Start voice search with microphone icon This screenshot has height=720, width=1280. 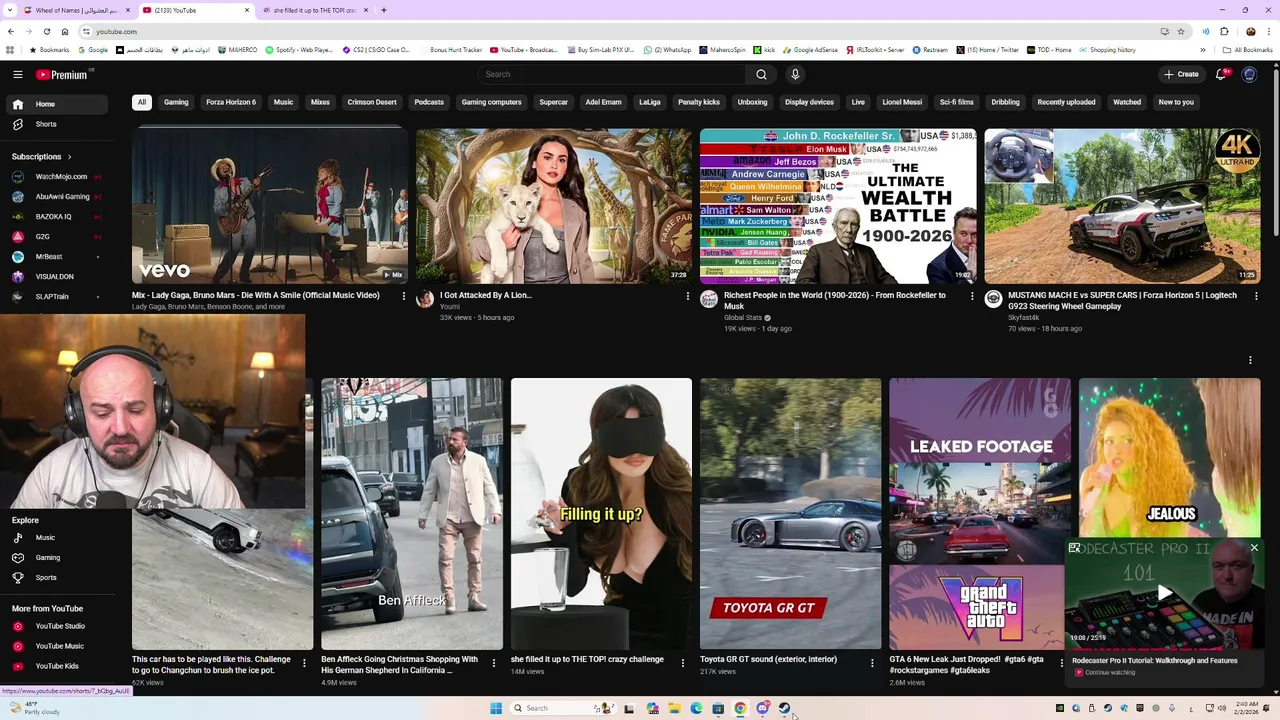795,74
